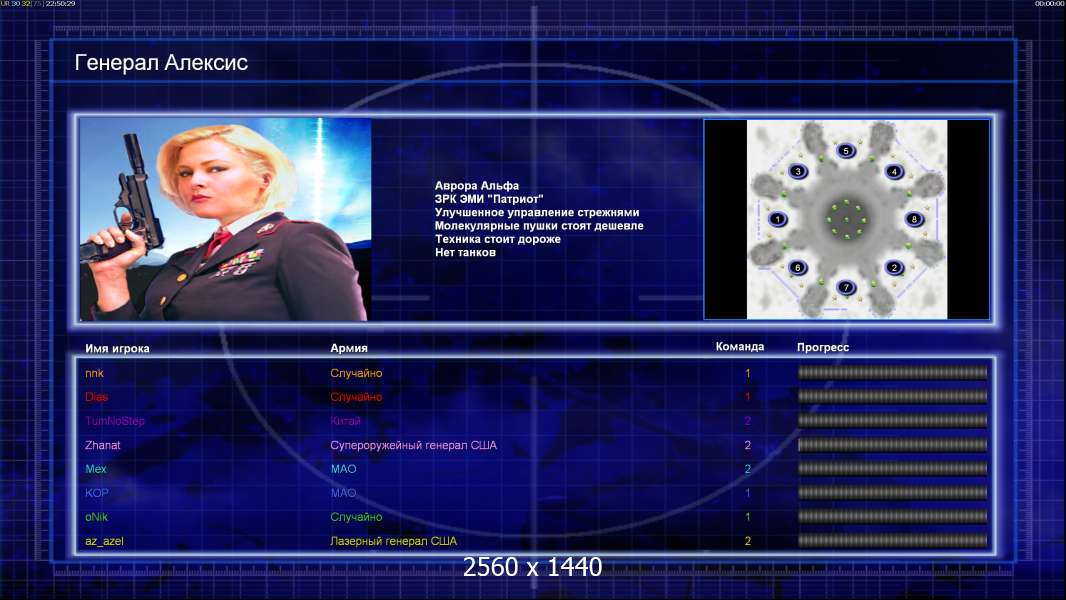Click team number 1 in oNik row
The image size is (1066, 600).
pyautogui.click(x=748, y=517)
